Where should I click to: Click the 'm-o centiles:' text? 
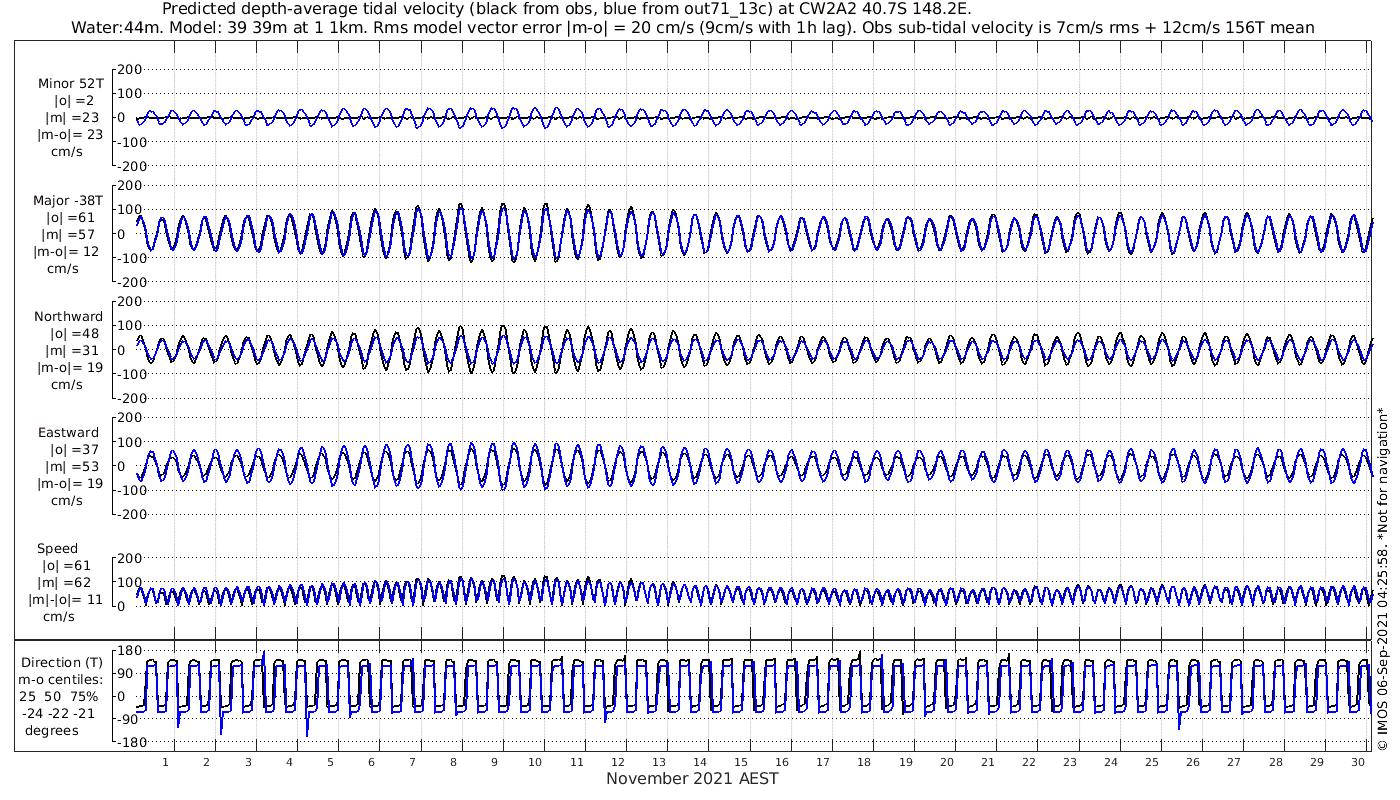click(x=61, y=680)
